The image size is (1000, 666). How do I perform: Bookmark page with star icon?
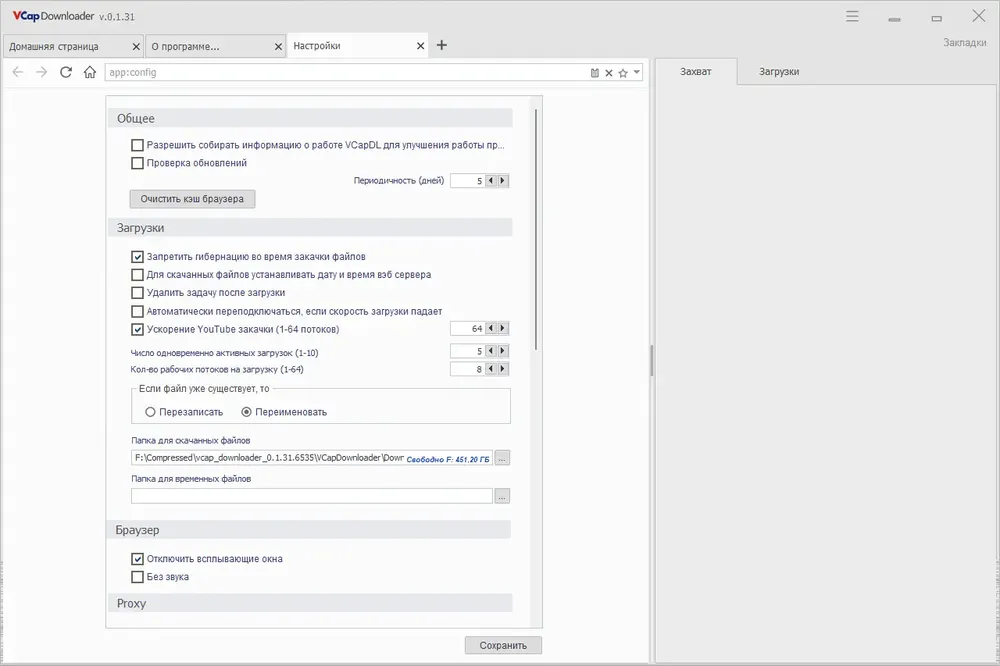coord(623,73)
